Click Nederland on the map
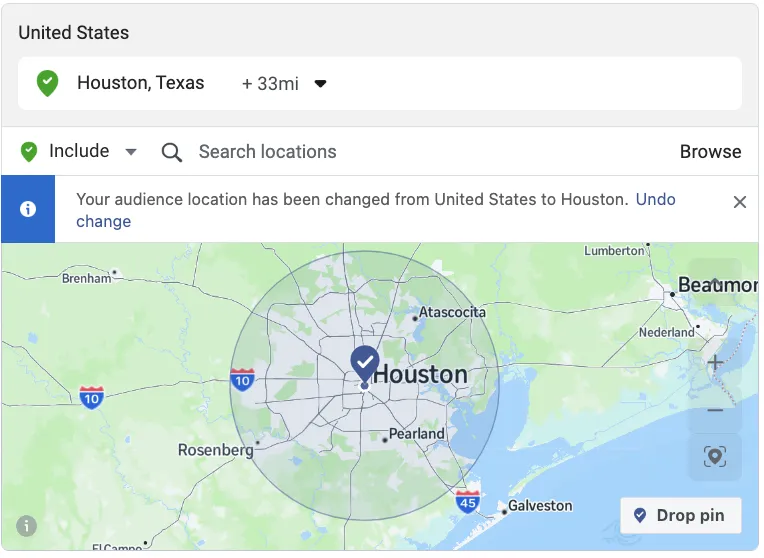The image size is (764, 558). point(667,332)
